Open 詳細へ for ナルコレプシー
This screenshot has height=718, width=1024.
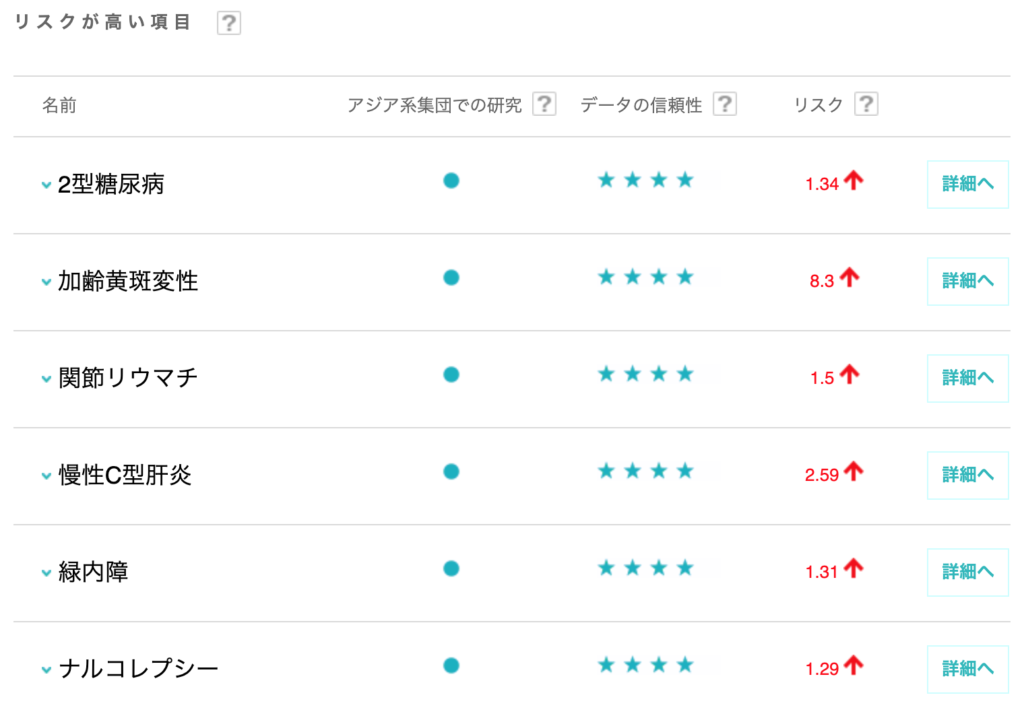(967, 669)
